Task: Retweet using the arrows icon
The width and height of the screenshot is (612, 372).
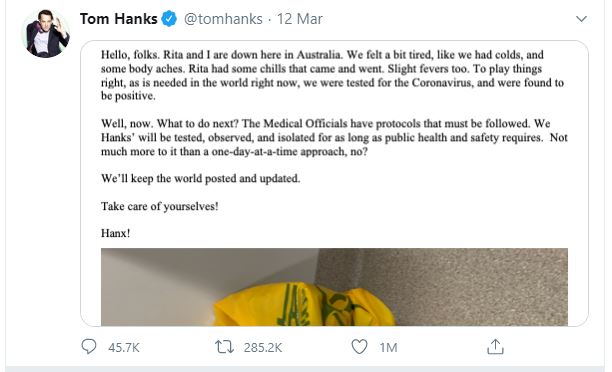Action: point(224,347)
